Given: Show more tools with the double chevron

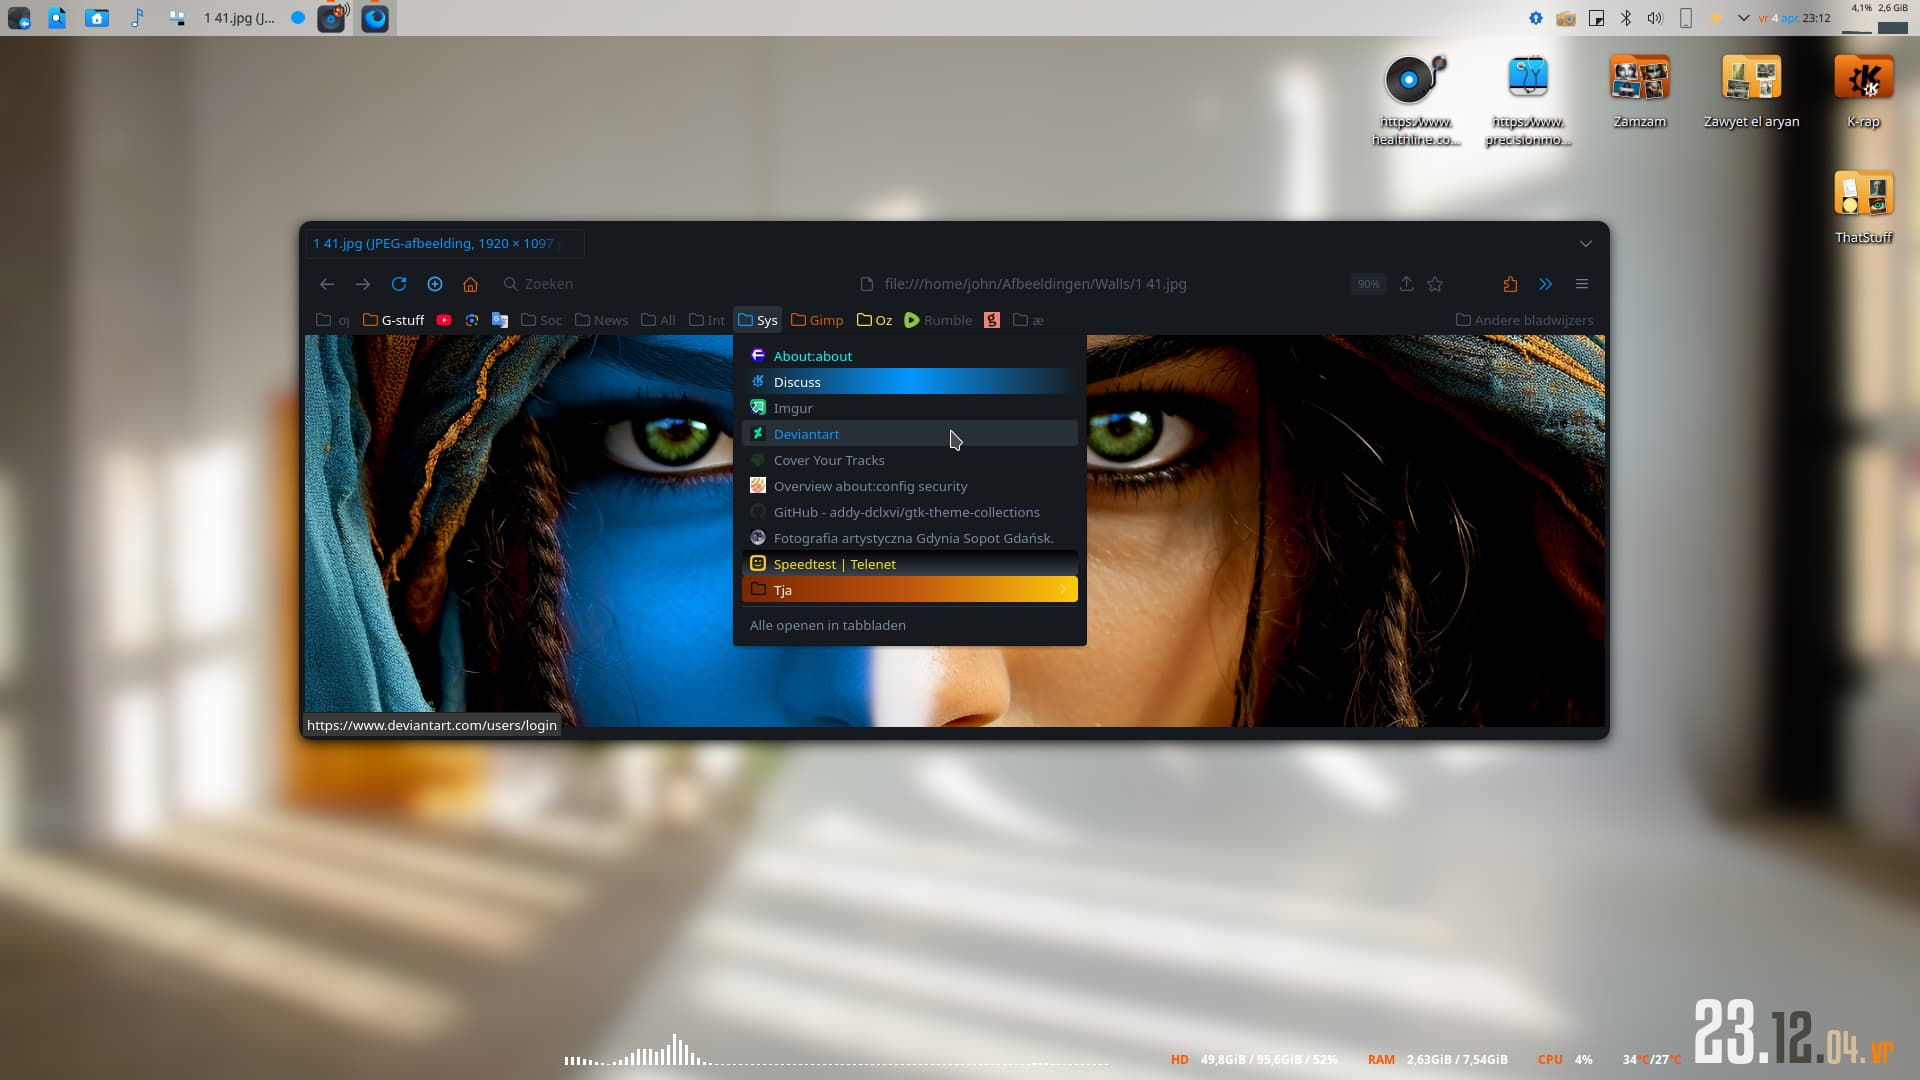Looking at the screenshot, I should tap(1546, 284).
